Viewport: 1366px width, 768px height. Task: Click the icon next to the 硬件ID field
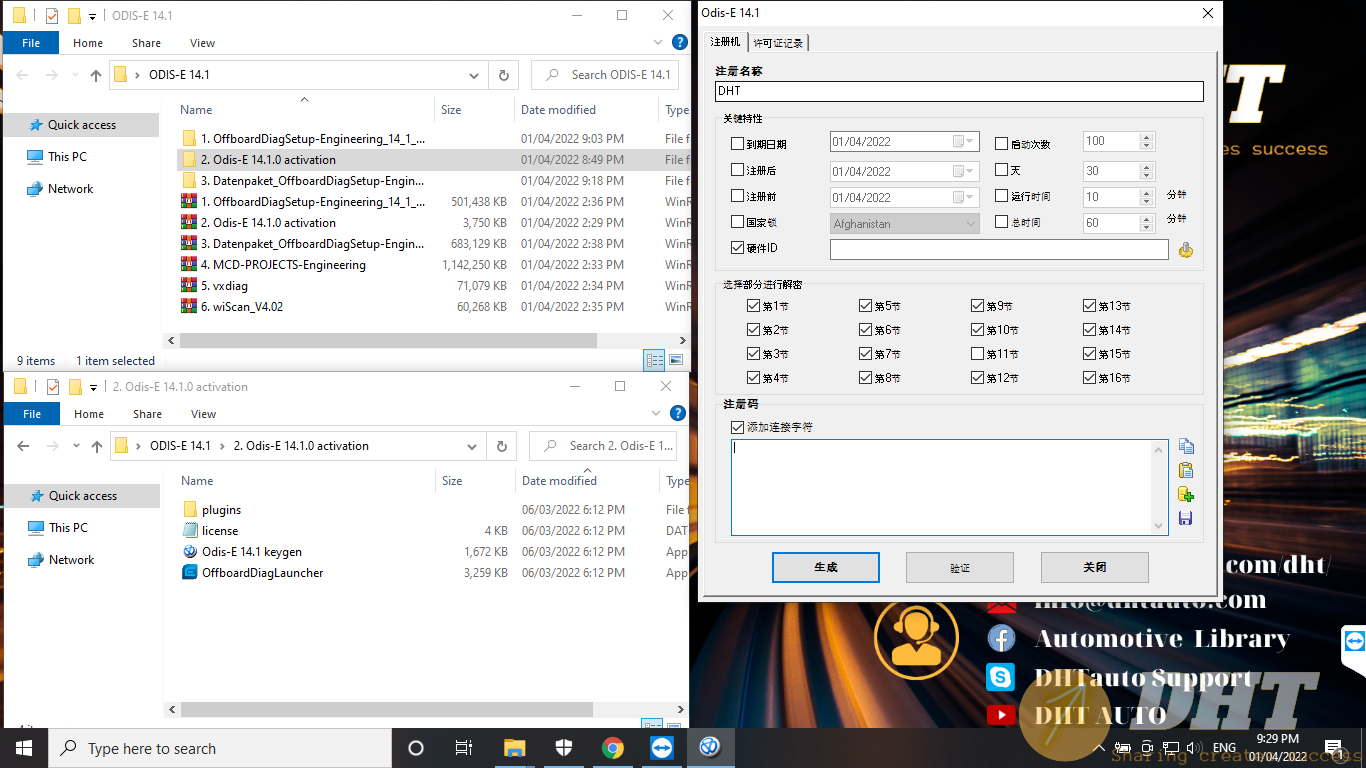[1186, 250]
